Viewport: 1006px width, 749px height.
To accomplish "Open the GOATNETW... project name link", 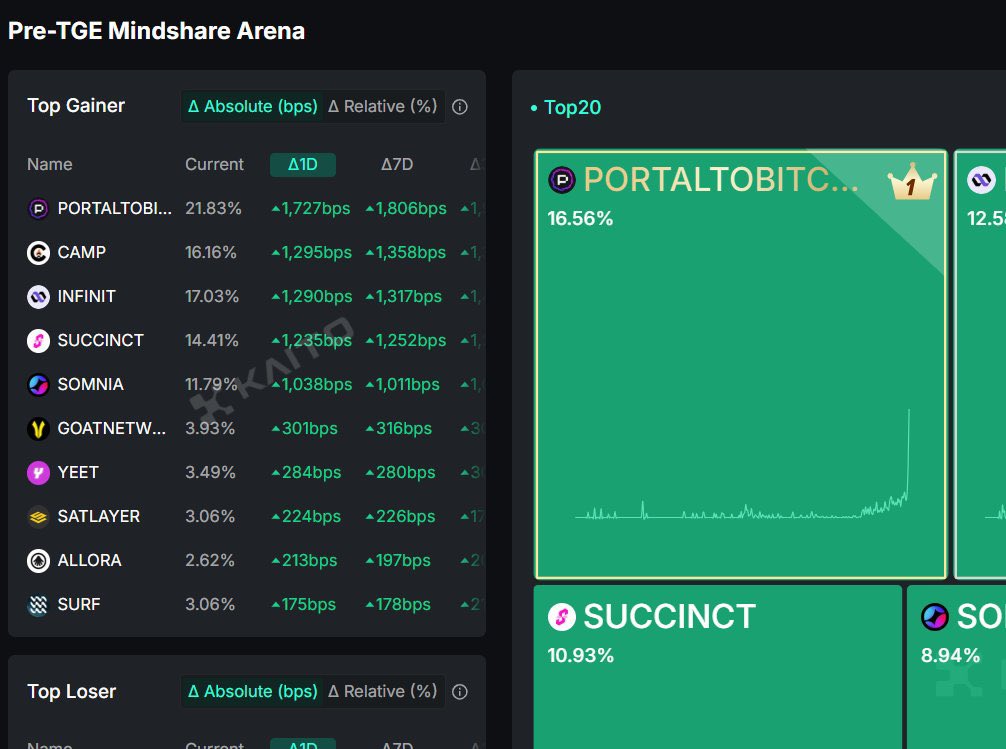I will tap(112, 428).
